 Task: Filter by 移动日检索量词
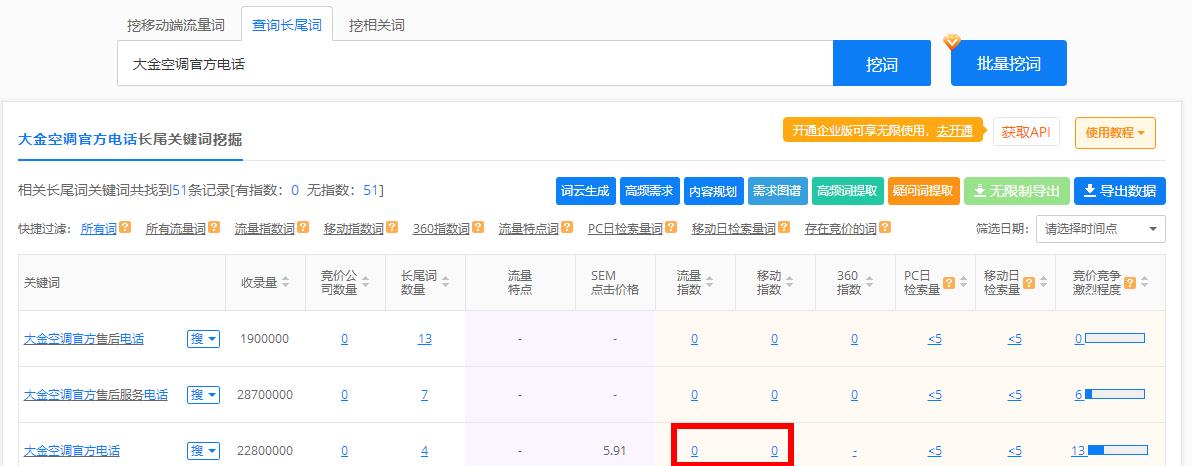(x=734, y=228)
